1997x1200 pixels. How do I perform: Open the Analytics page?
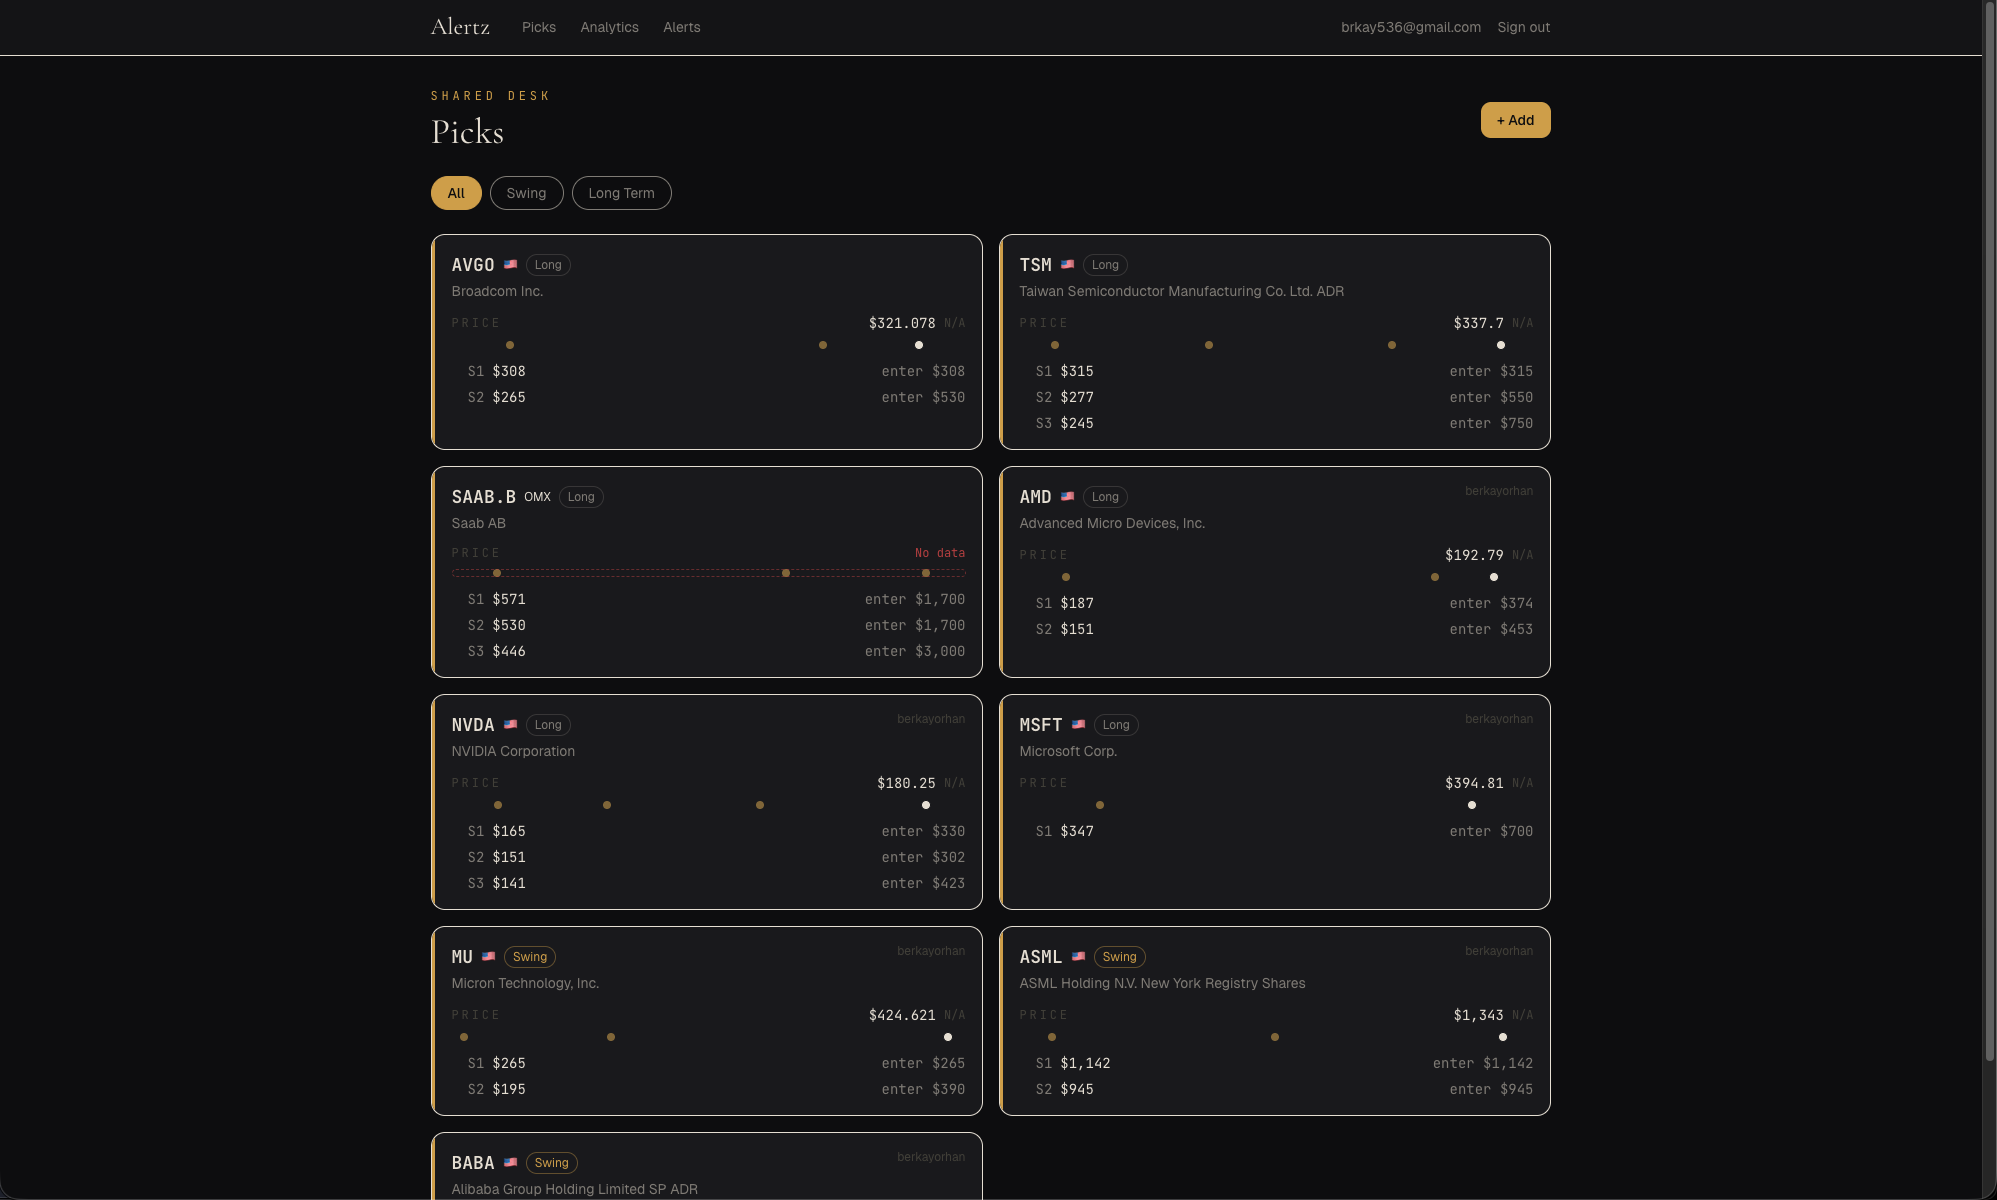click(x=609, y=27)
